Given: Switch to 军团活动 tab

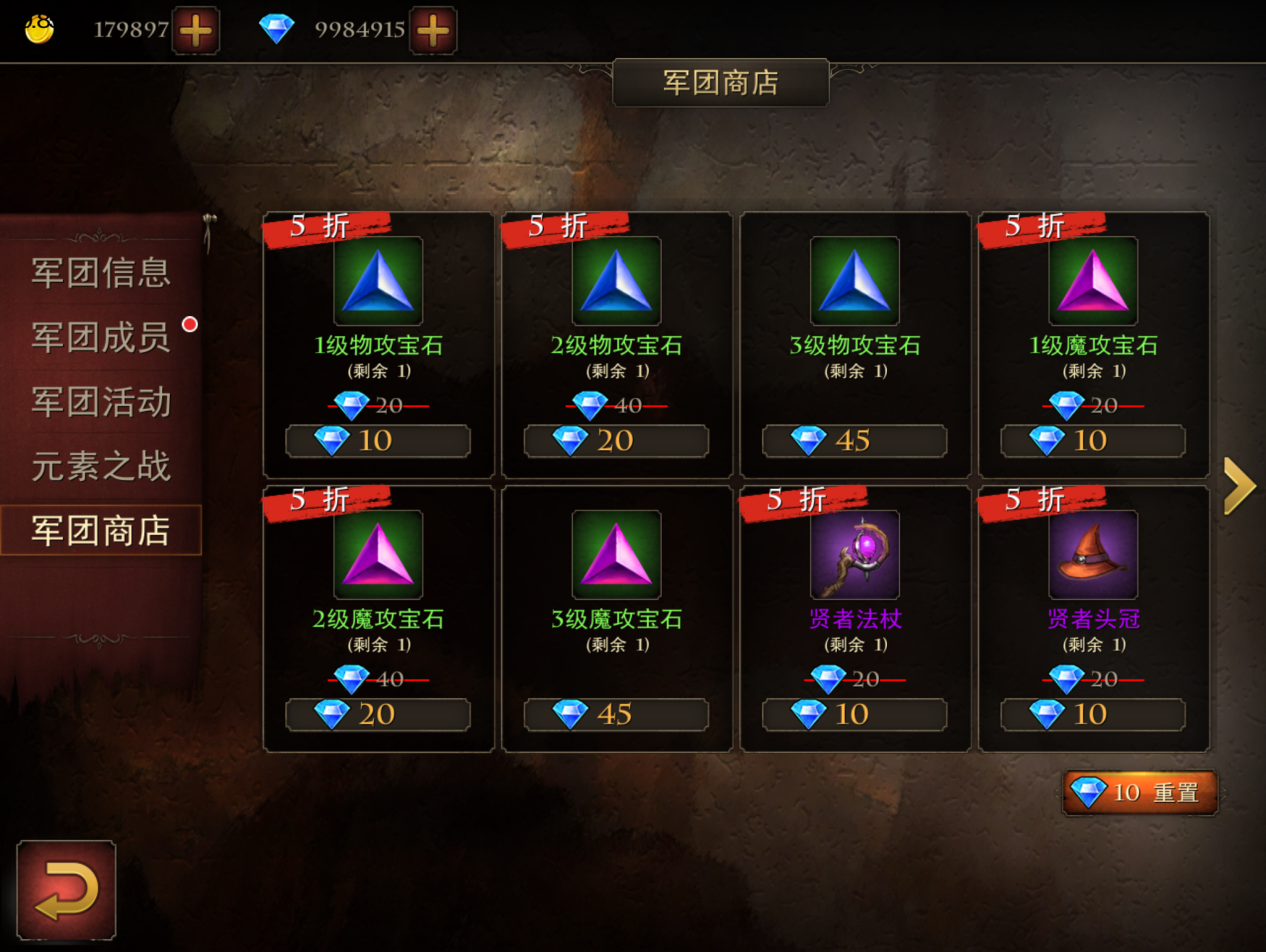Looking at the screenshot, I should pos(101,401).
